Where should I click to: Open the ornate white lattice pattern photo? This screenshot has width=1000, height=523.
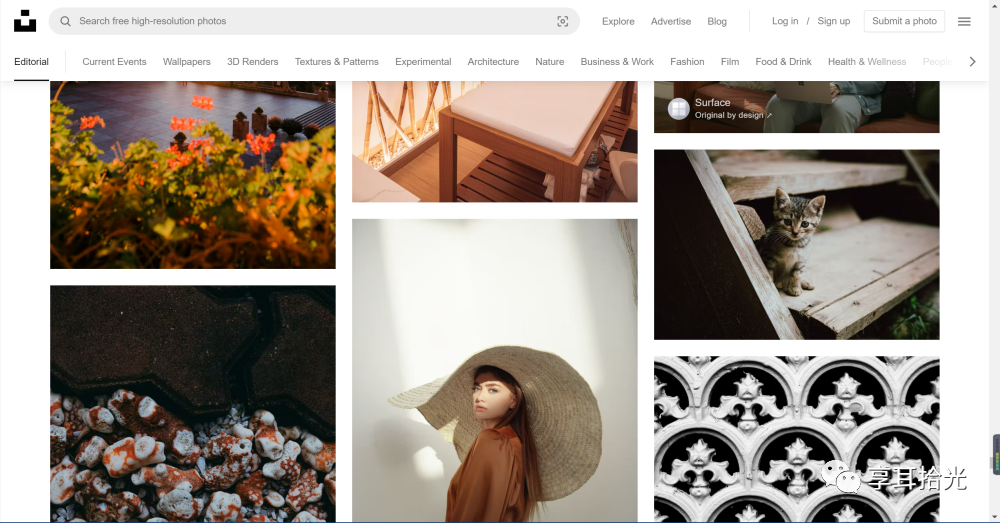tap(797, 439)
